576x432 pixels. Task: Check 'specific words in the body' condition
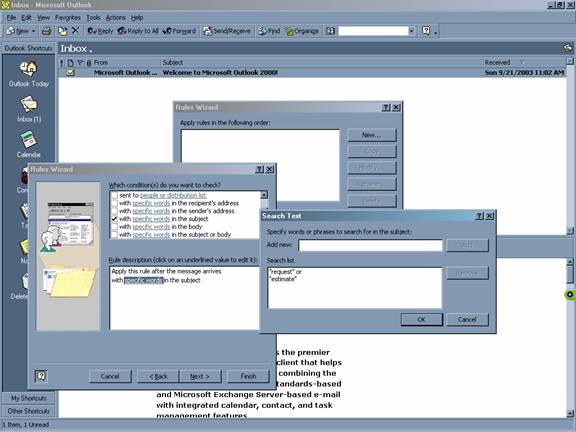pos(114,227)
